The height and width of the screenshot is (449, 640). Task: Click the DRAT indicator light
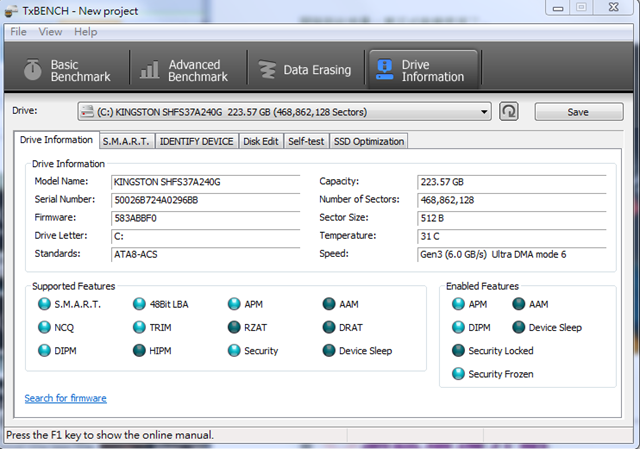(x=329, y=327)
